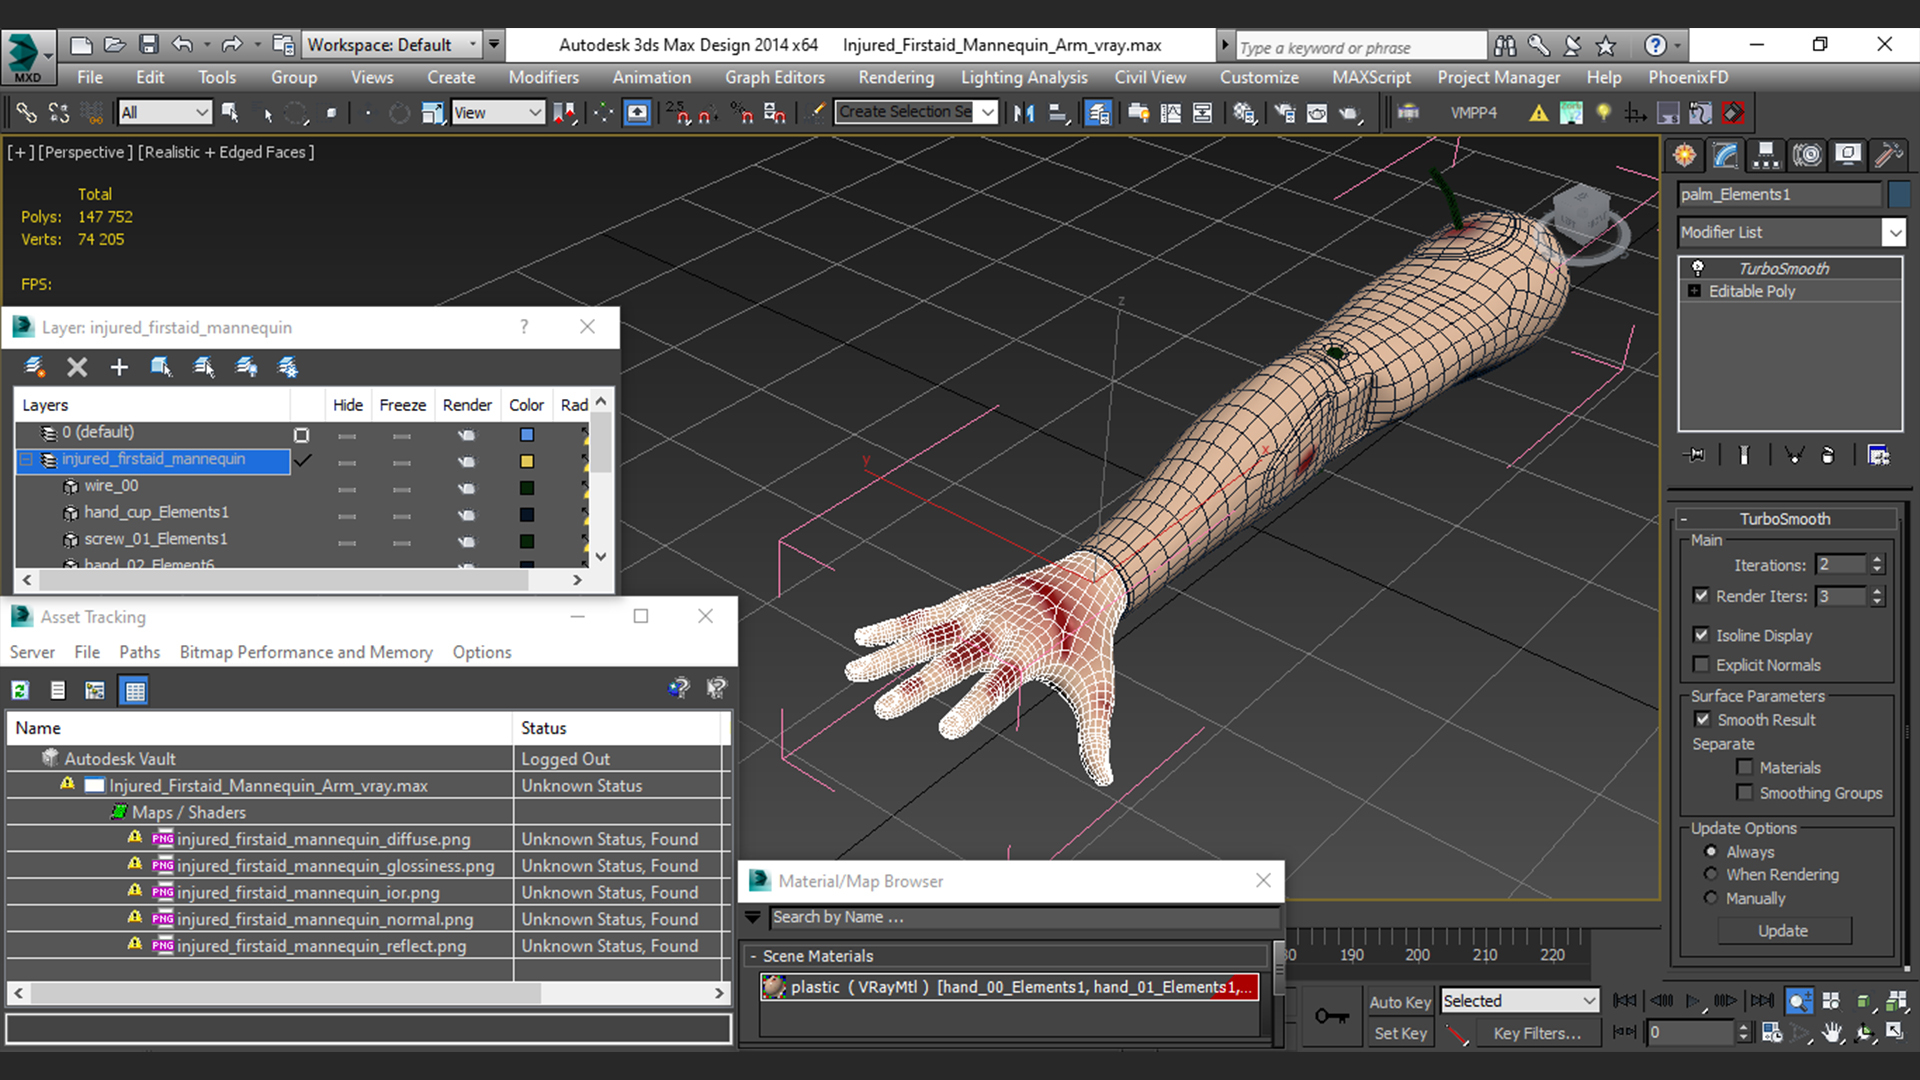Click the Update button
The image size is (1920, 1080).
(x=1784, y=931)
